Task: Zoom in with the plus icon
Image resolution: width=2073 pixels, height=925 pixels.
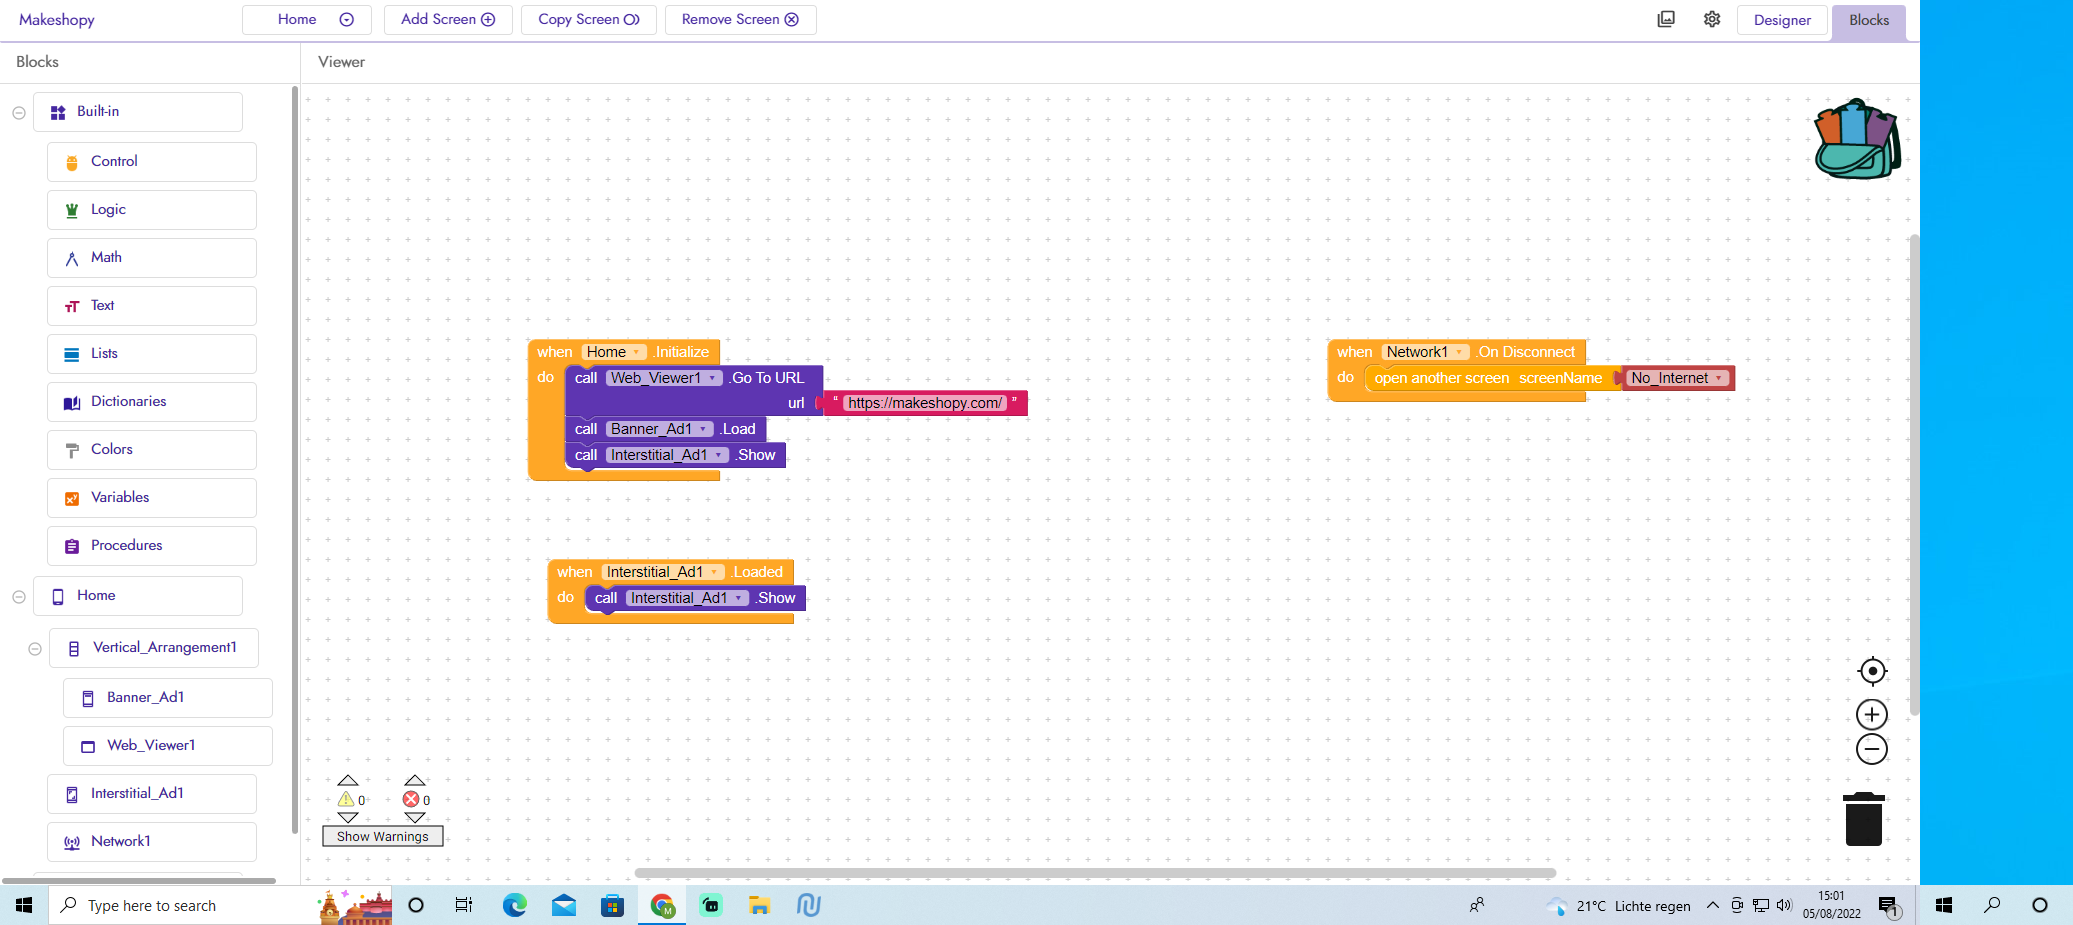Action: pyautogui.click(x=1871, y=714)
